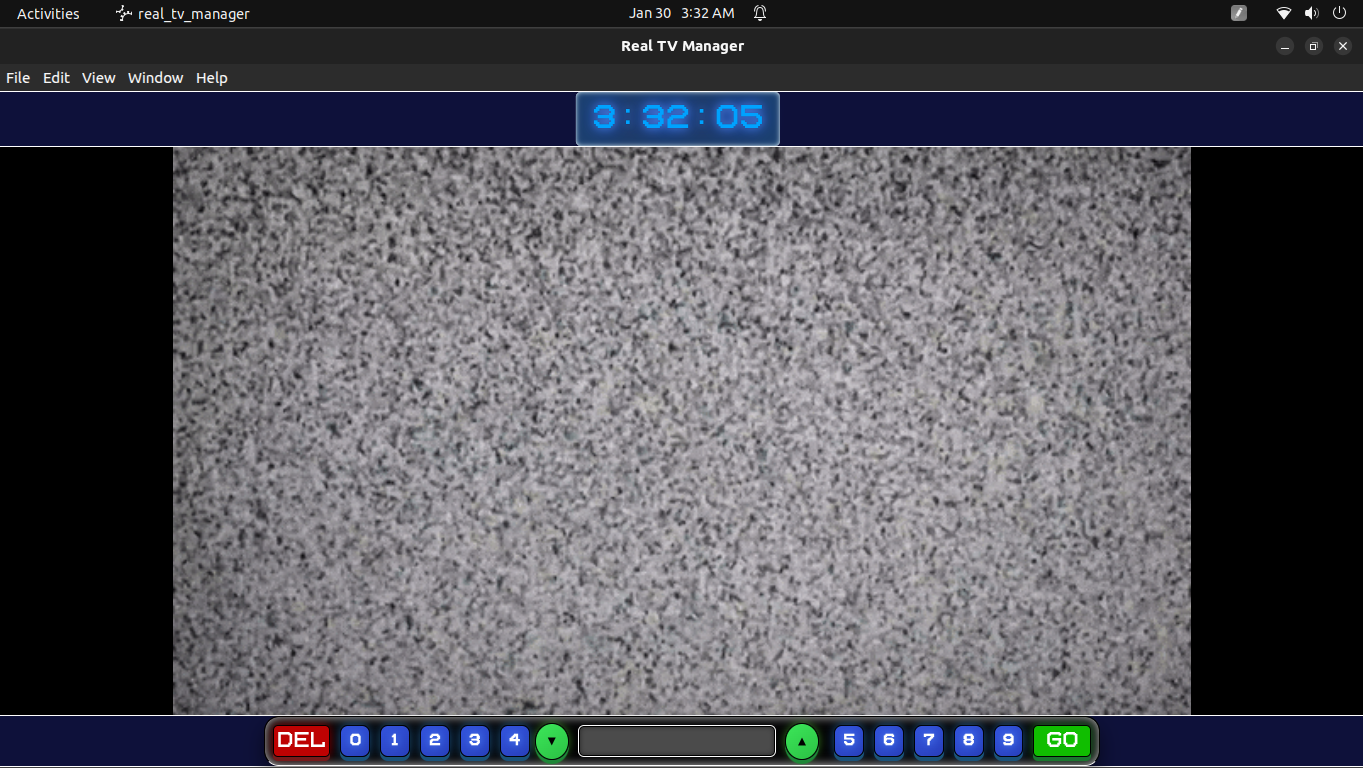Click the channel number input field

pyautogui.click(x=676, y=741)
